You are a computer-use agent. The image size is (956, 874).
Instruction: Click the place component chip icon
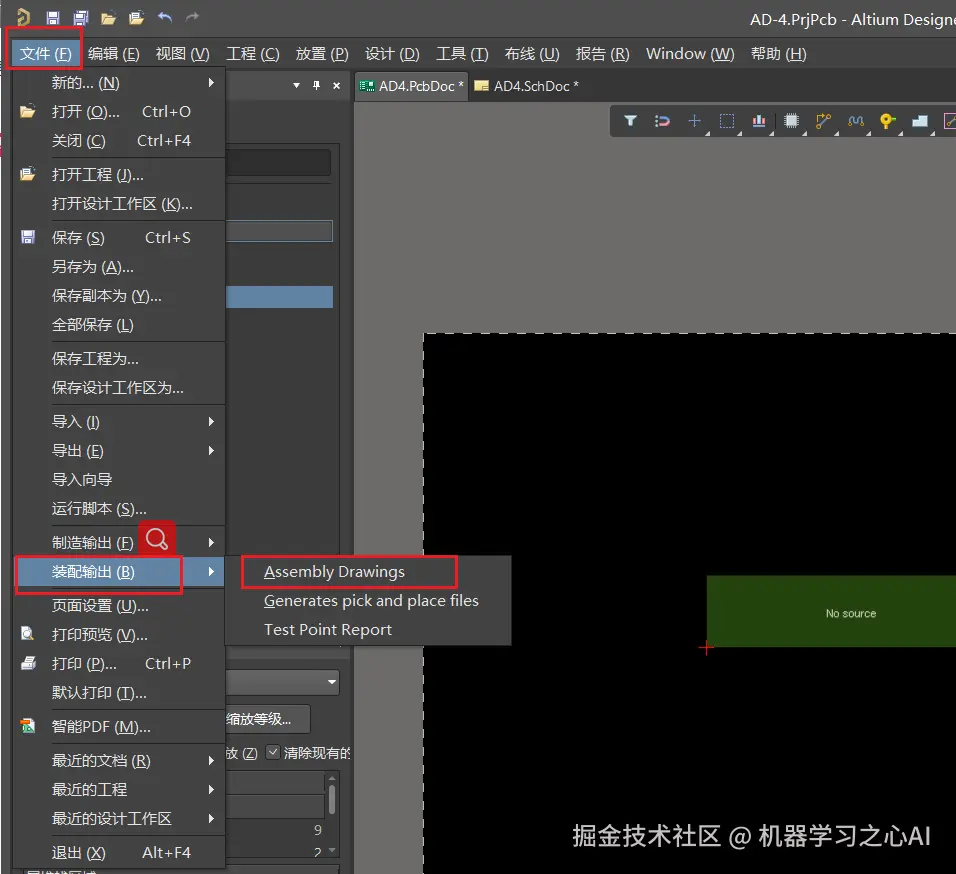click(x=791, y=121)
